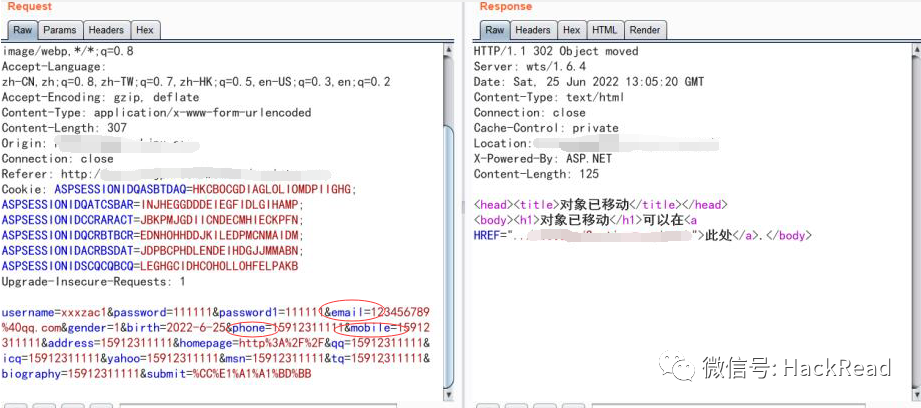Image resolution: width=921 pixels, height=408 pixels.
Task: Switch to the Request Raw tab
Action: (x=22, y=30)
